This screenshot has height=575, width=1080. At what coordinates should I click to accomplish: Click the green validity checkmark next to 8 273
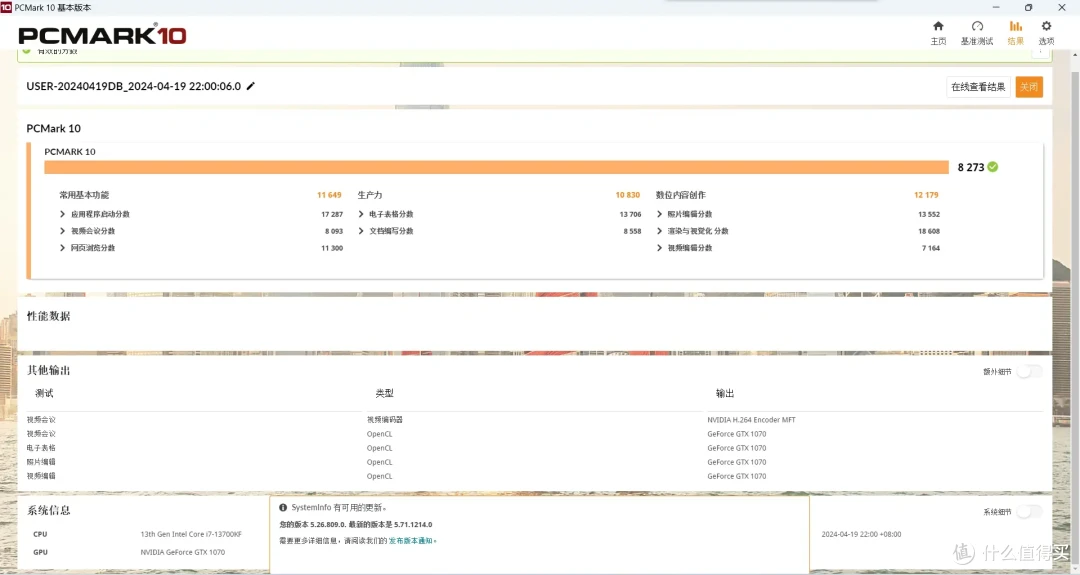(993, 167)
